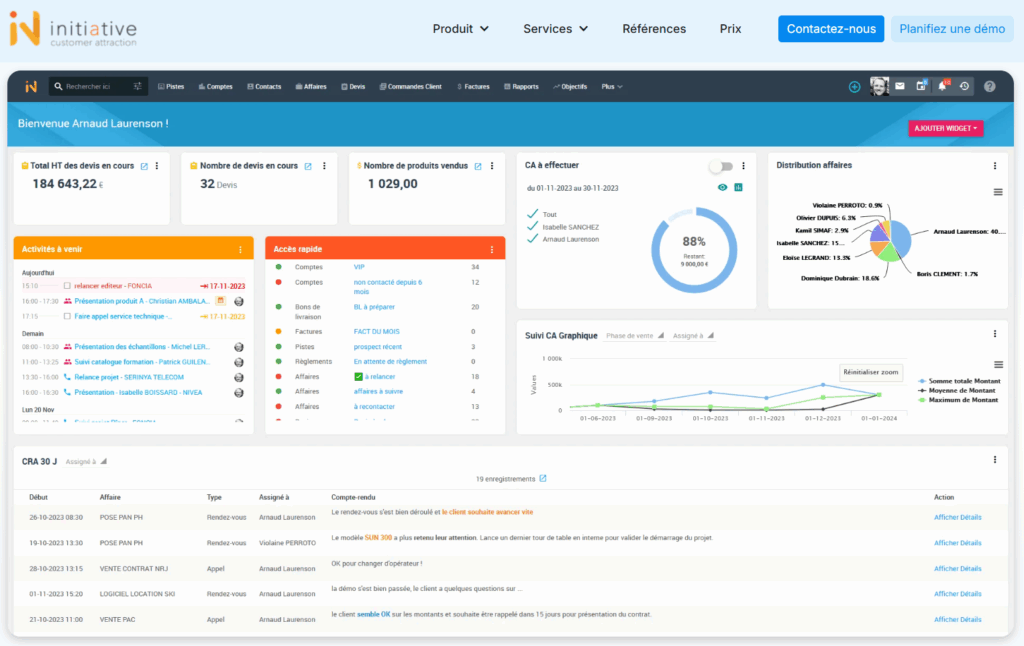Click the plus icon in the top bar
The width and height of the screenshot is (1024, 646).
click(x=854, y=87)
